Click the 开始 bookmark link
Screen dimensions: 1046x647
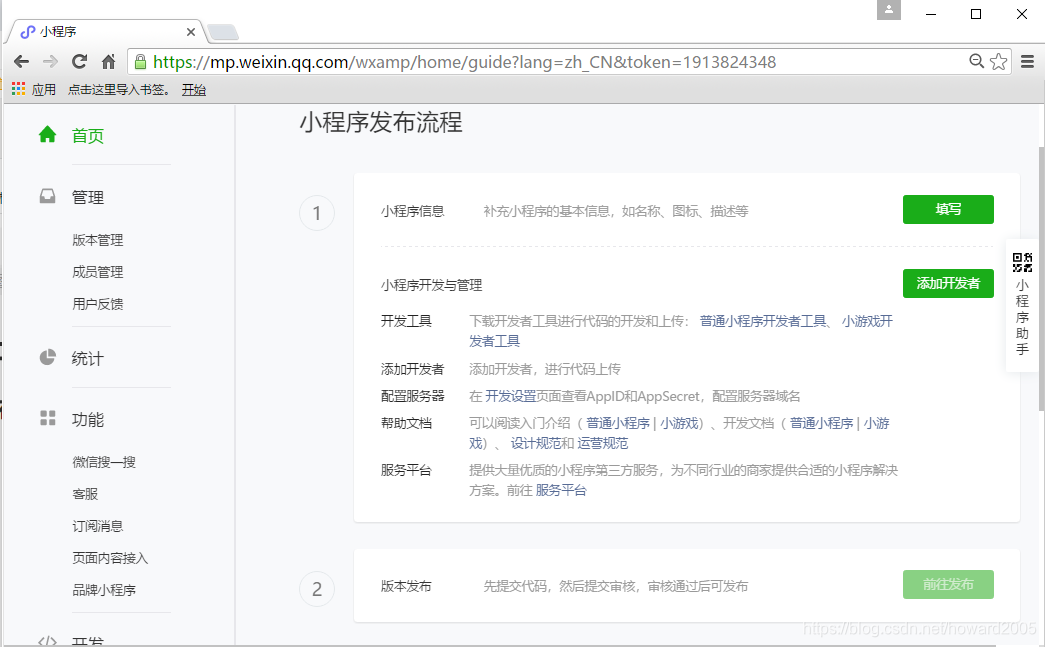(193, 89)
